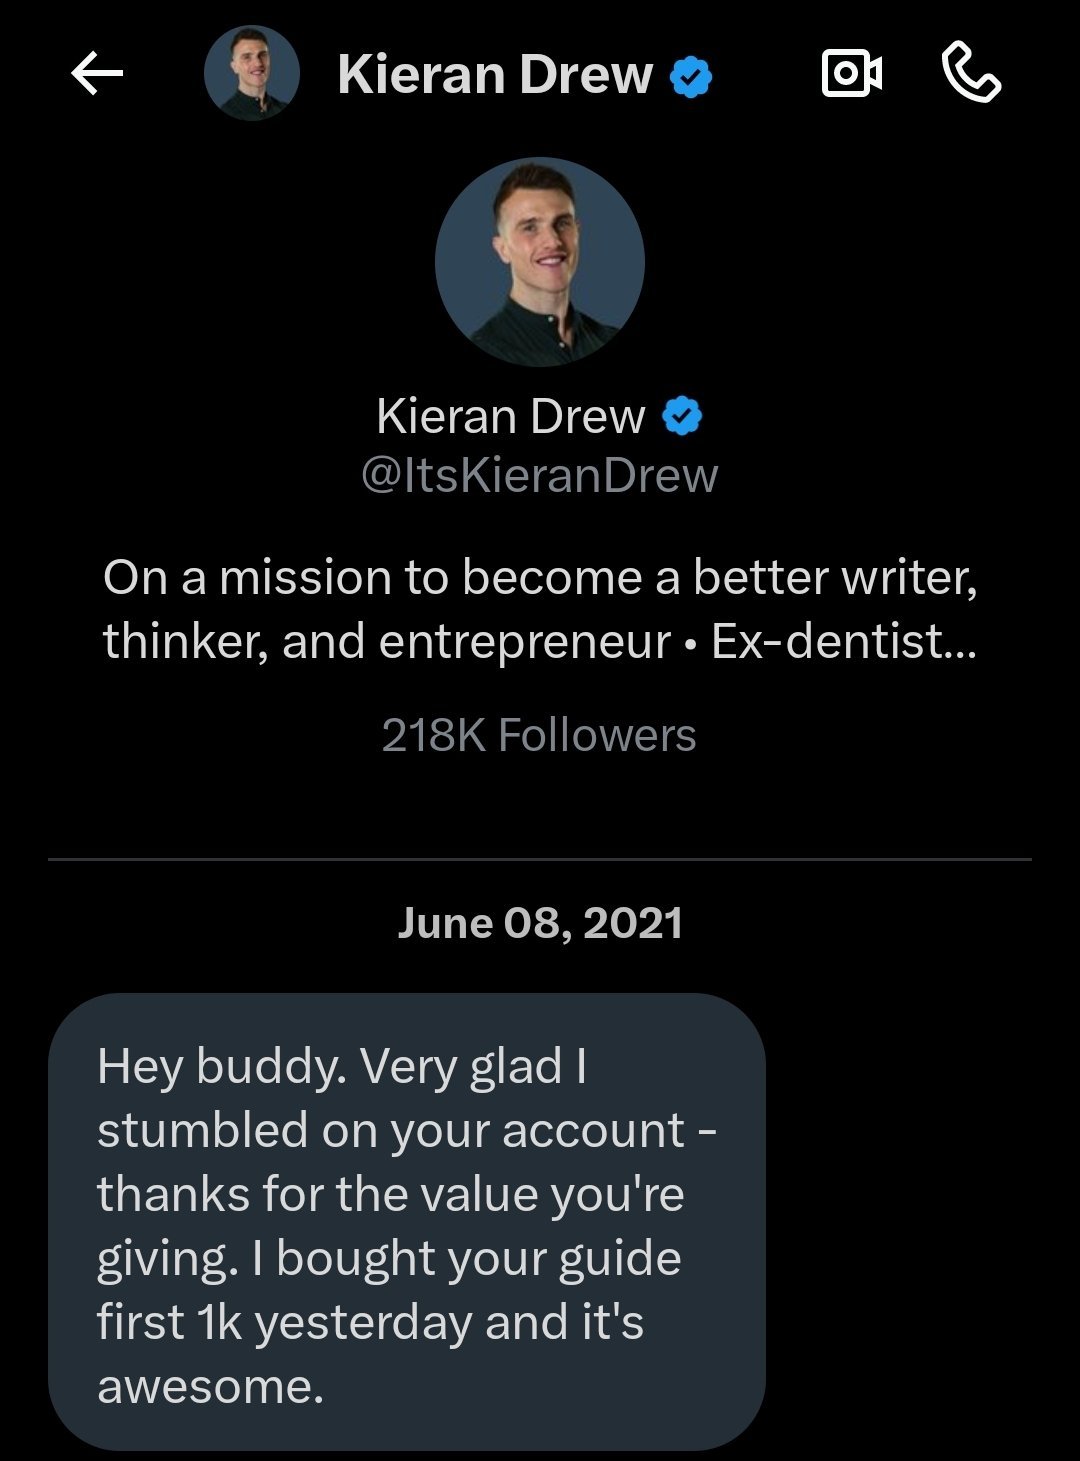
Task: Tap 'Hey buddy' at the start of the message
Action: (222, 1068)
